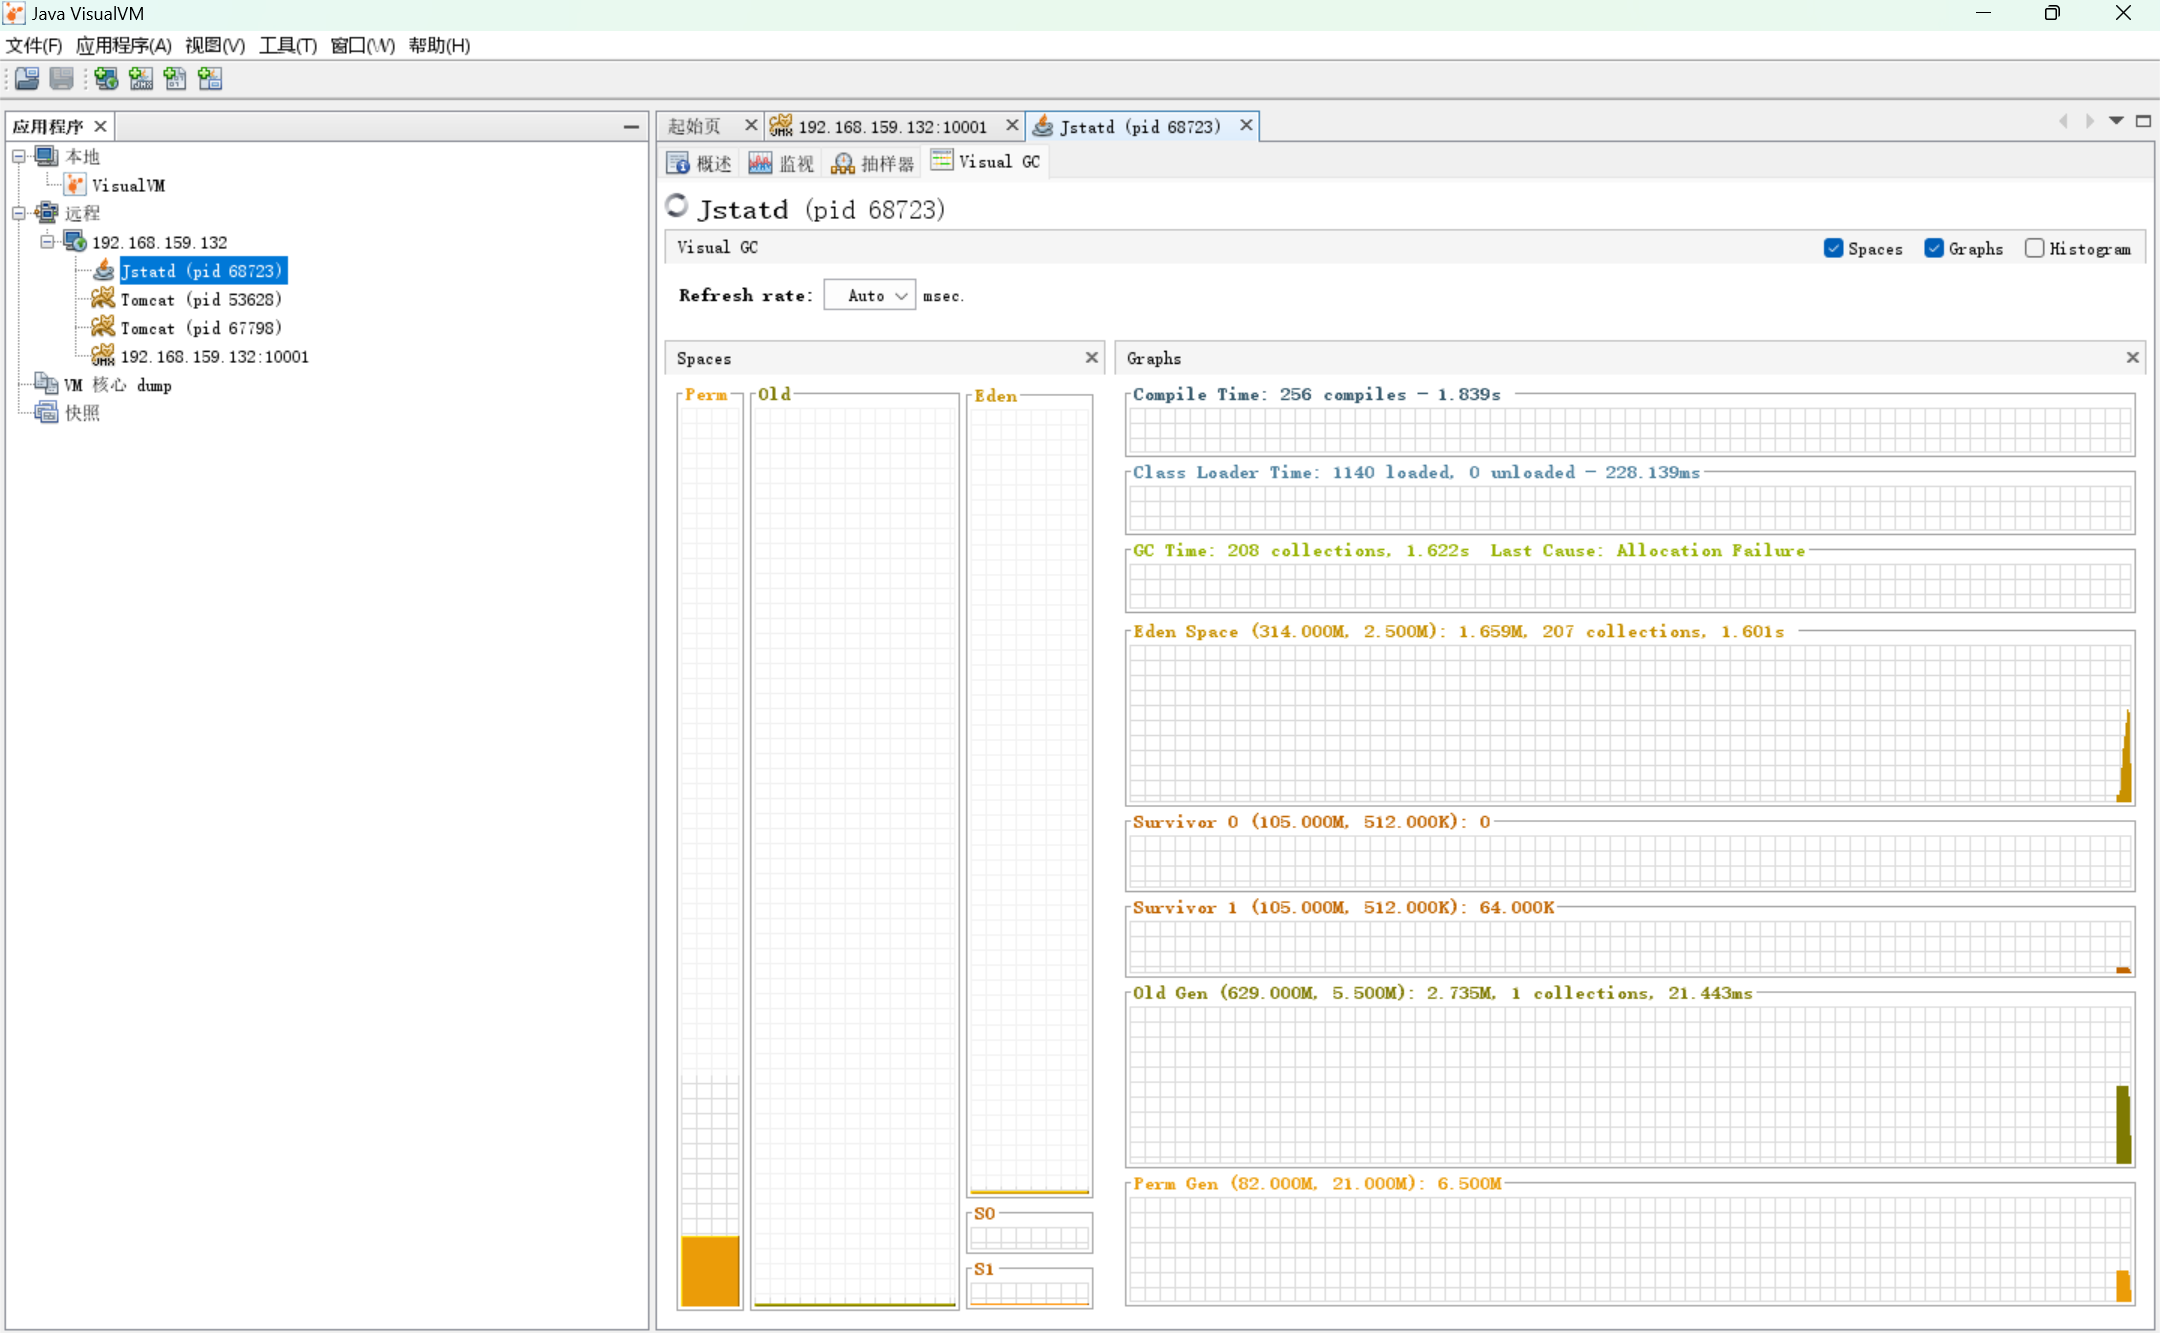Image resolution: width=2160 pixels, height=1333 pixels.
Task: Click the Add JMX Connection toolbar icon
Action: (x=141, y=79)
